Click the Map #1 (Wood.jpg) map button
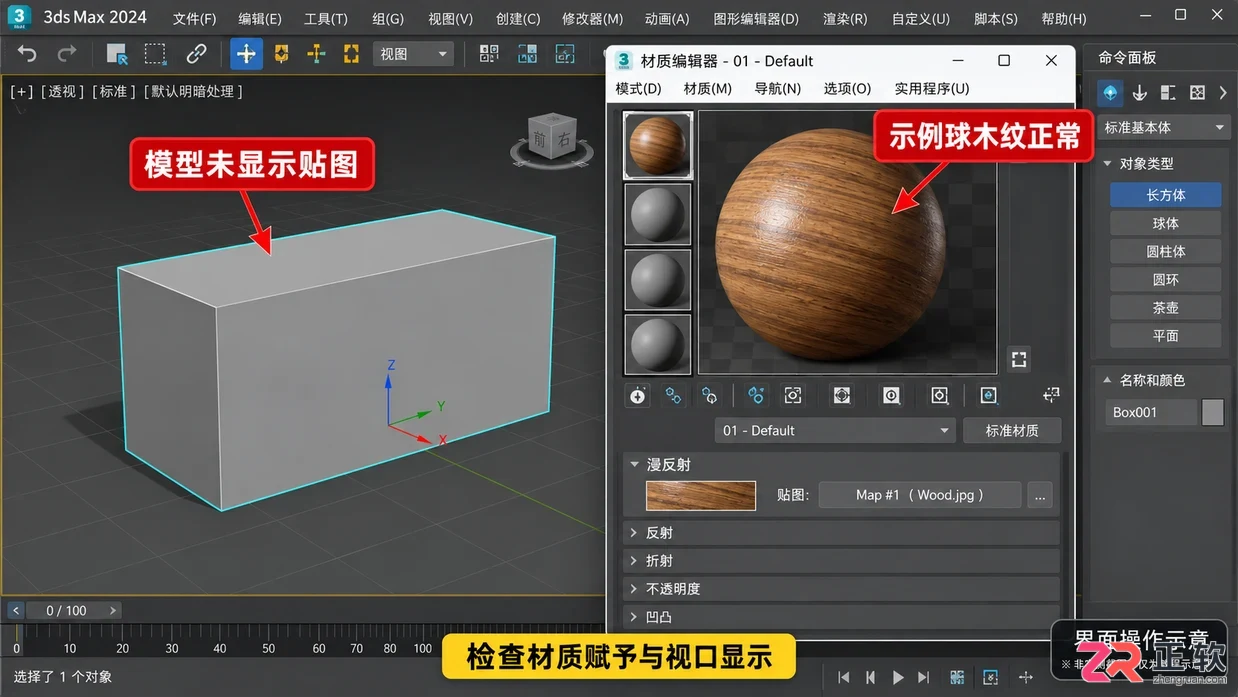 click(920, 495)
